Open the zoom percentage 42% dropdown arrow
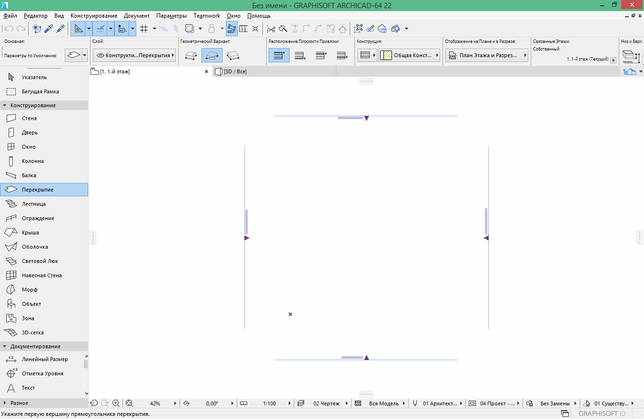644x419 pixels. [x=175, y=403]
